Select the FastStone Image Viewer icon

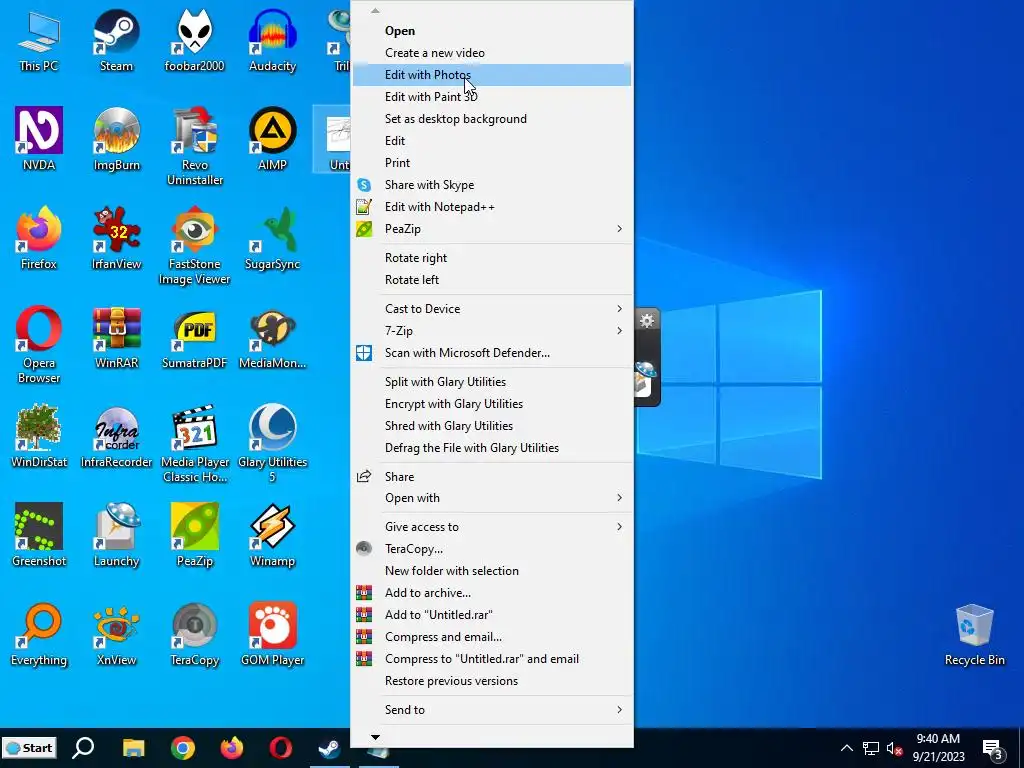195,246
